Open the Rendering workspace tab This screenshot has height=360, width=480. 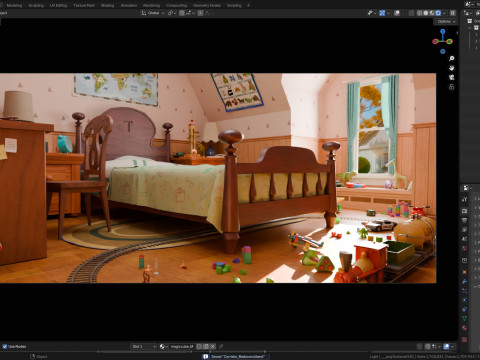click(151, 5)
